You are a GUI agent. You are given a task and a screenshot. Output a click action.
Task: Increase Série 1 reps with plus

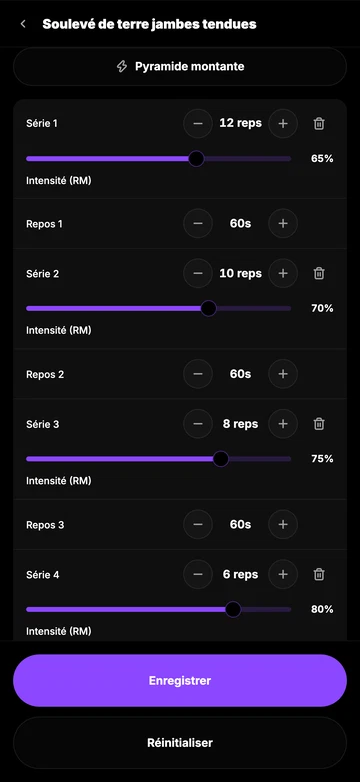(283, 123)
